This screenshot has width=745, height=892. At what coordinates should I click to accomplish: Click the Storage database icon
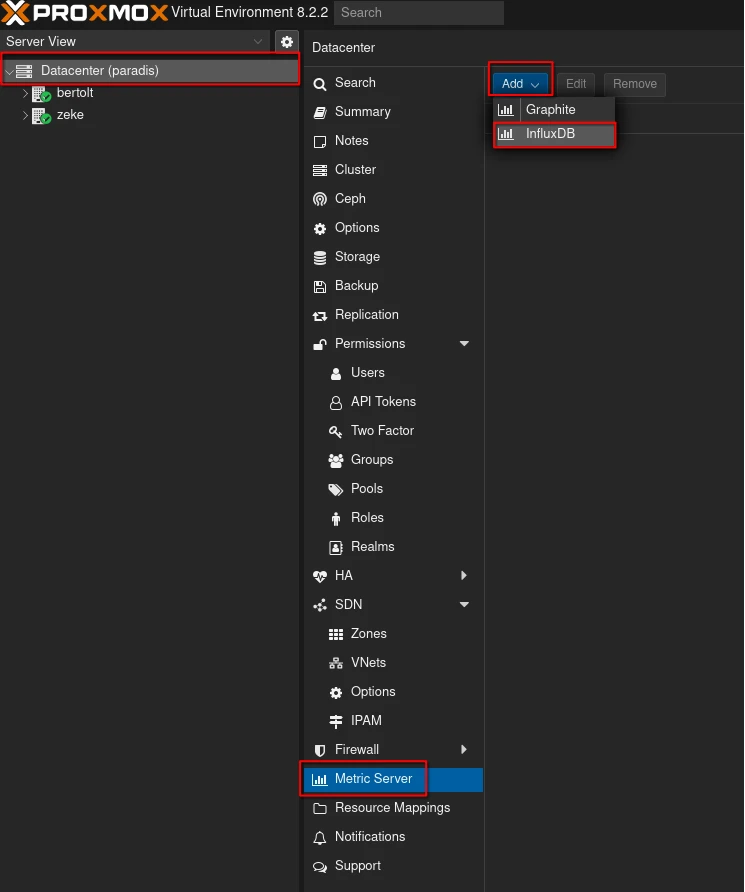320,257
